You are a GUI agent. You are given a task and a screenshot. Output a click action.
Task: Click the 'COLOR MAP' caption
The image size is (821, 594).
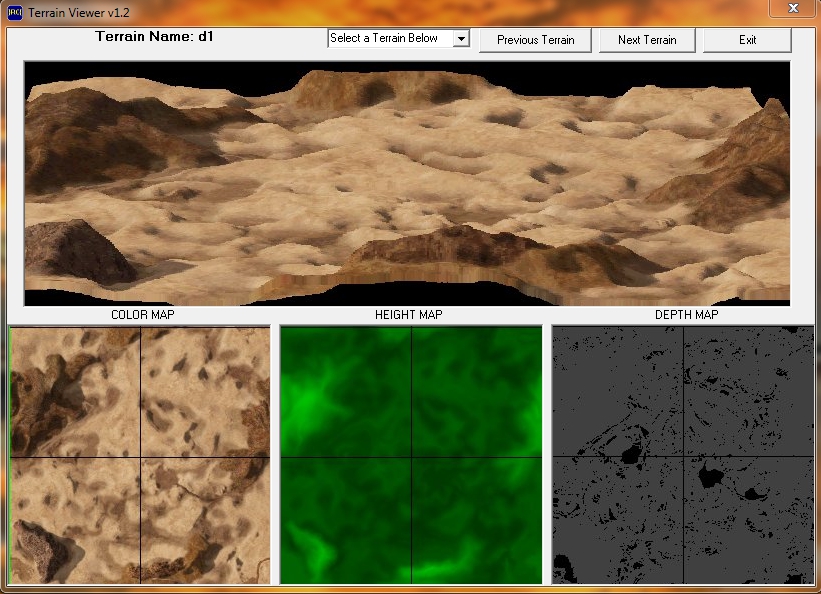coord(142,314)
